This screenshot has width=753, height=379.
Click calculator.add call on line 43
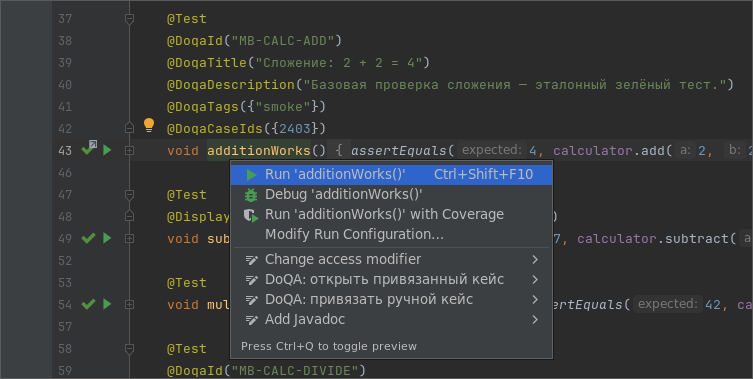coord(608,150)
